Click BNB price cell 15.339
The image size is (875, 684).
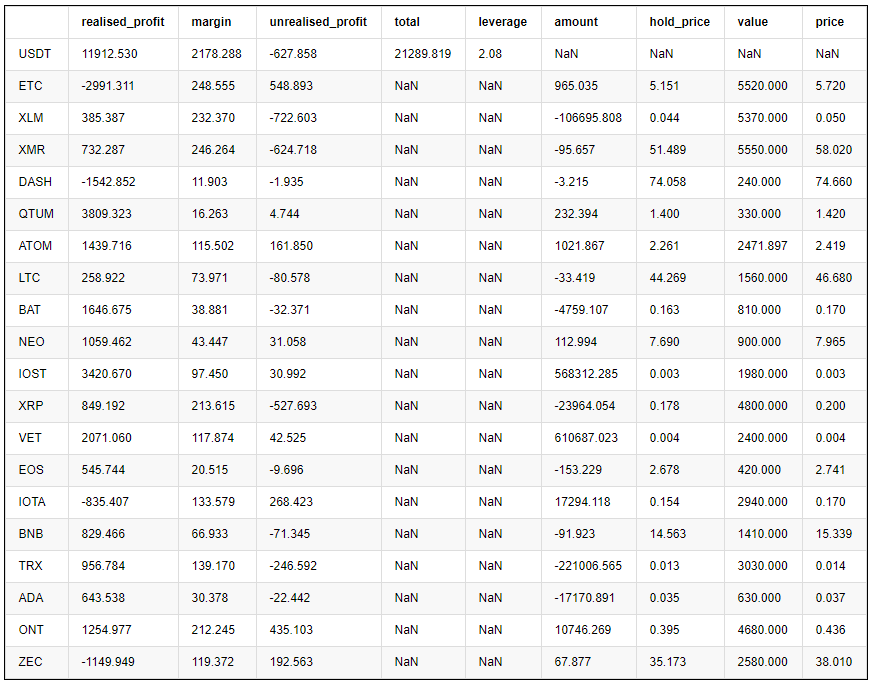[833, 534]
